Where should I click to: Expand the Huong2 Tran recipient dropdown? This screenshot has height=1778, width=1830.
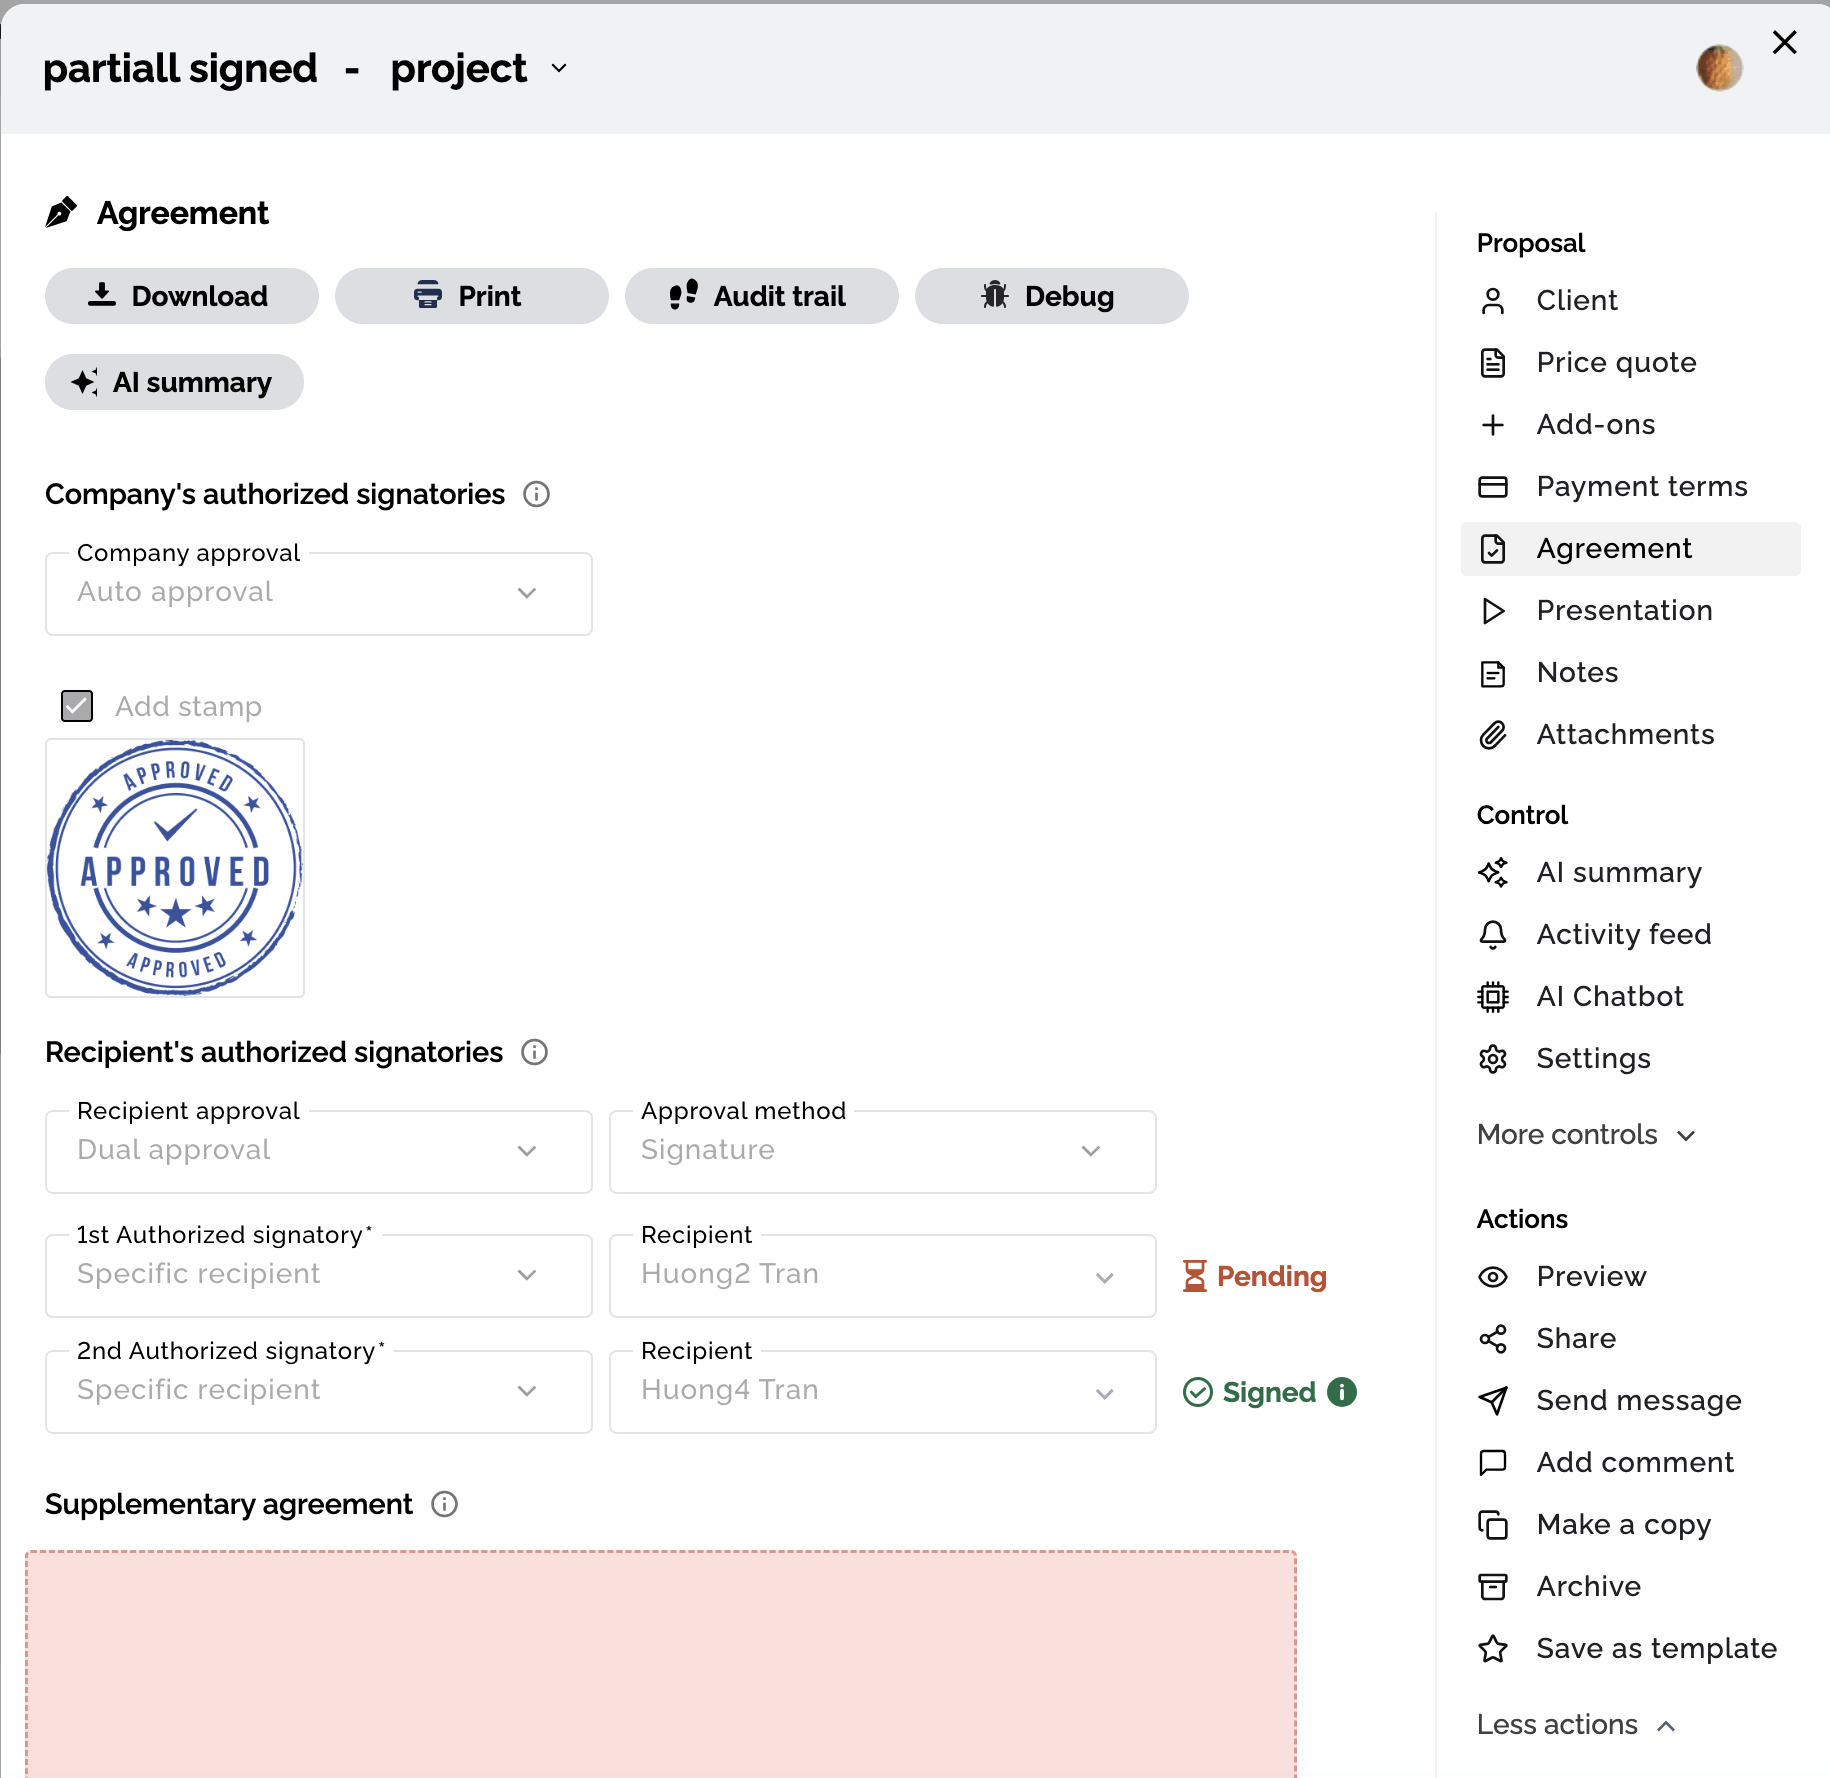882,1275
